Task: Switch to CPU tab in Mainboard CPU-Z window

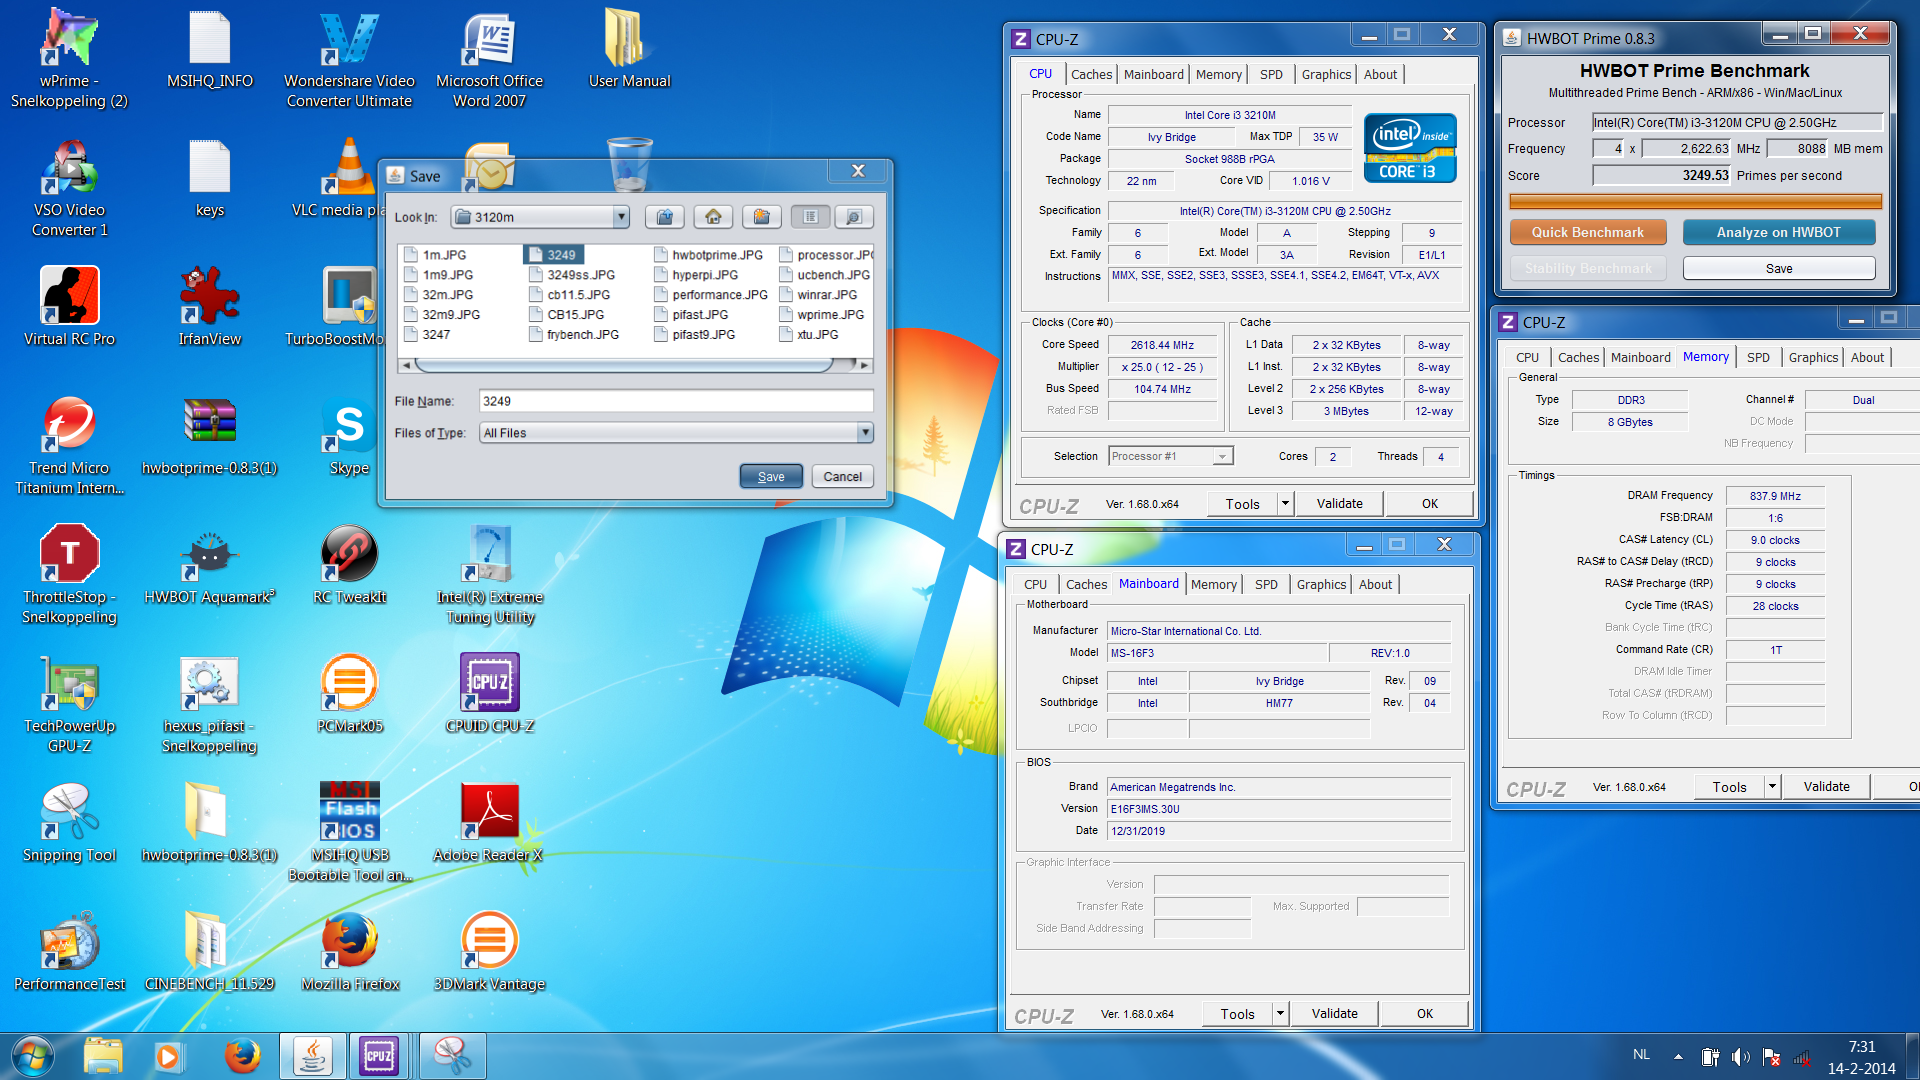Action: click(1035, 584)
